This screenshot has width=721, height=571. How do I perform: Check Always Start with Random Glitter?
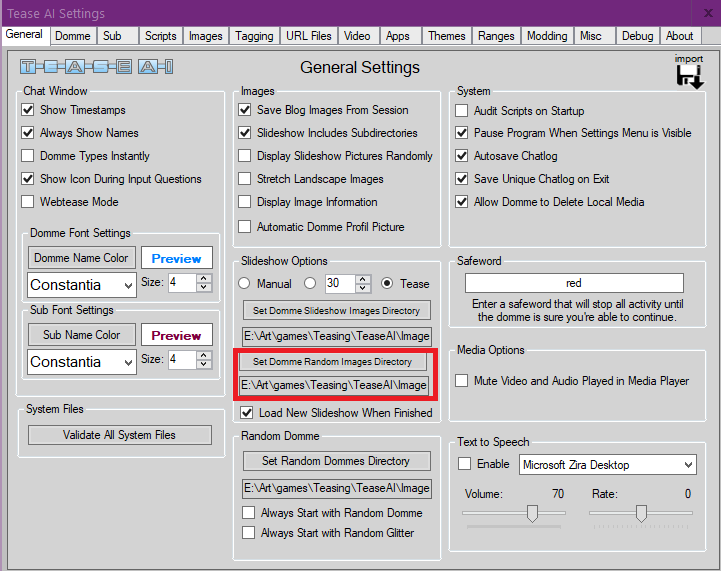pos(249,532)
